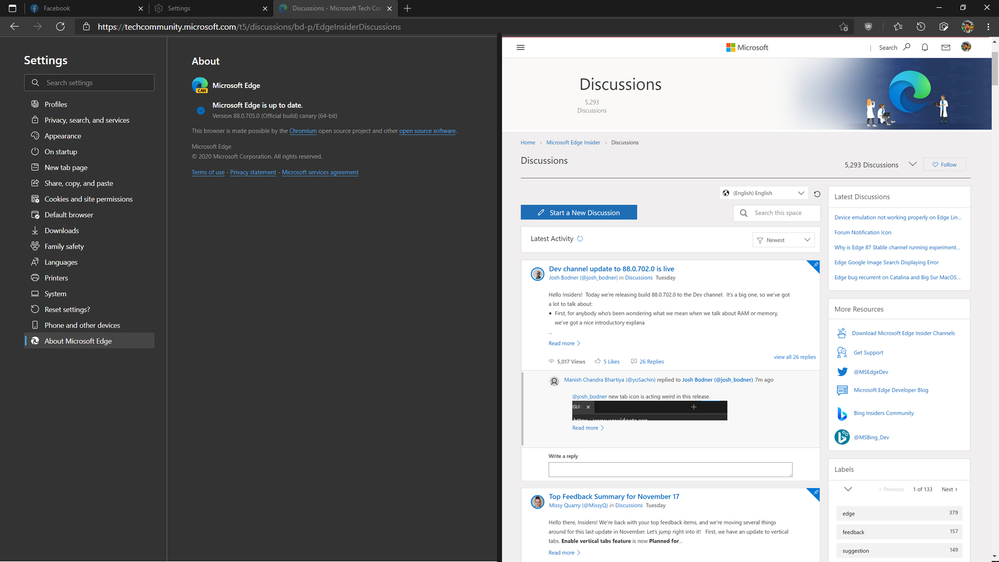Click the Tech Community user avatar
Viewport: 999px width, 562px height.
click(x=966, y=47)
